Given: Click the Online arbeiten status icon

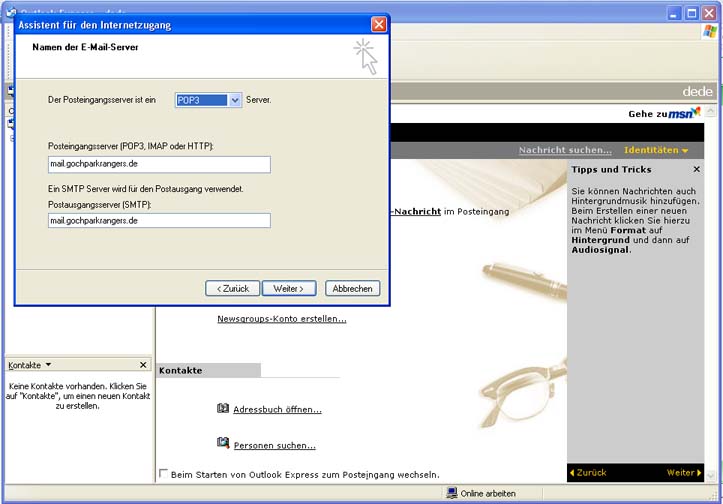Looking at the screenshot, I should (452, 494).
